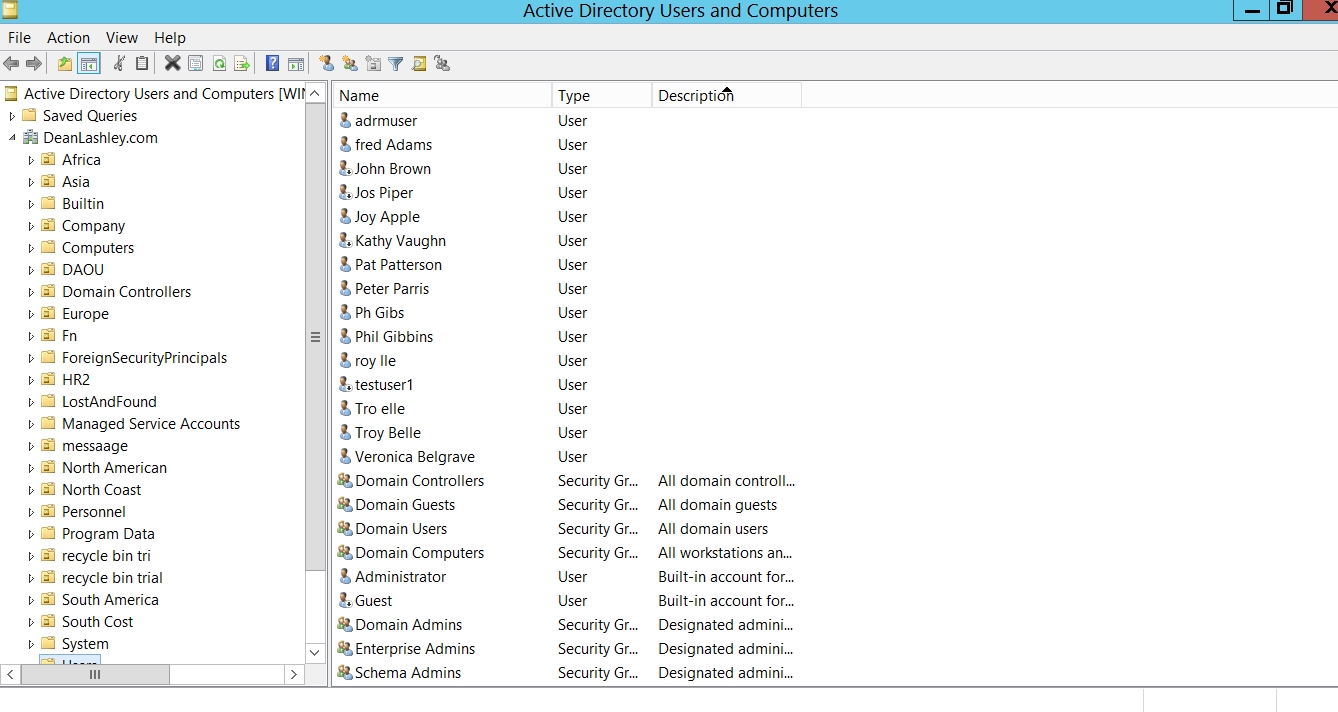Click the Find objects toolbar icon
1338x712 pixels.
[x=419, y=64]
